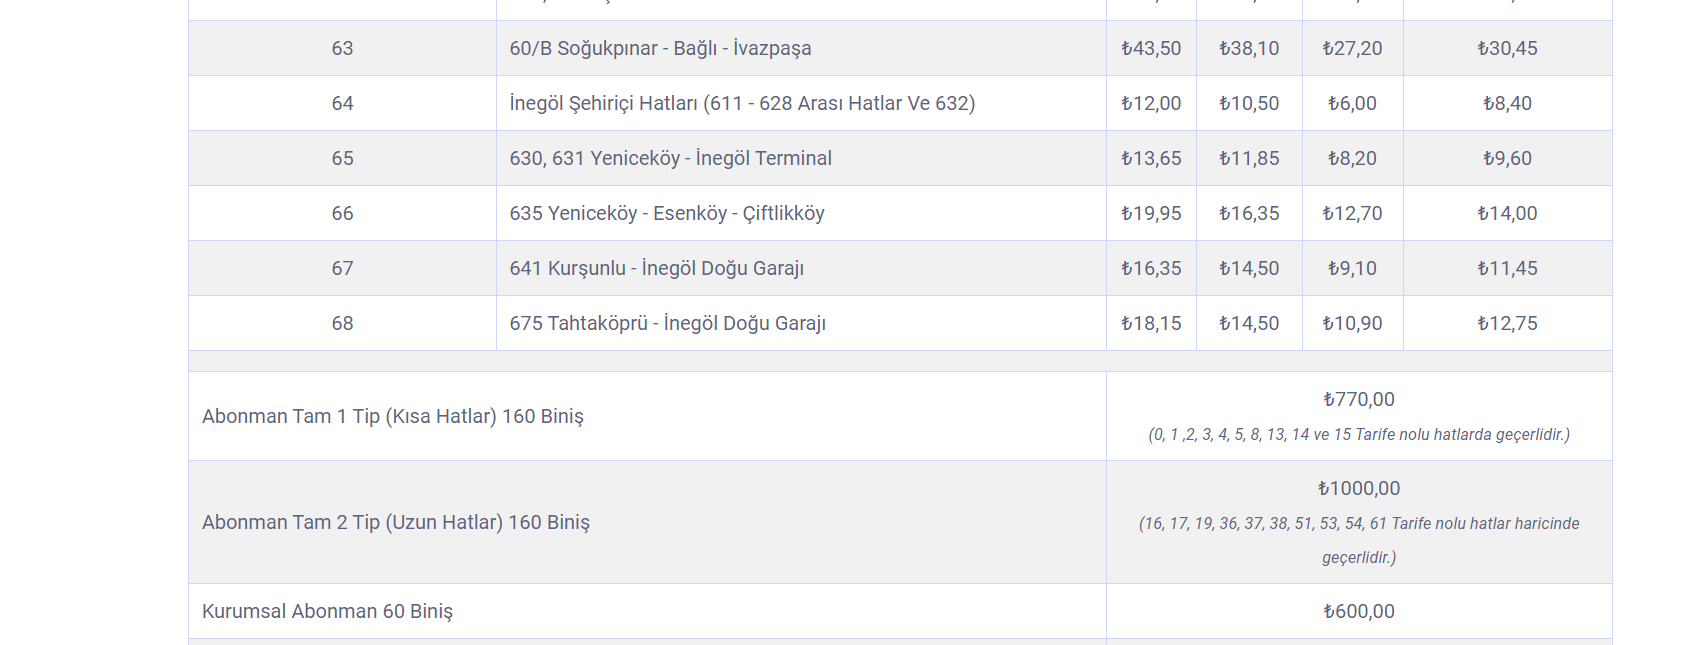Click the ₺770,00 subscription price
This screenshot has height=645, width=1702.
(x=1358, y=399)
